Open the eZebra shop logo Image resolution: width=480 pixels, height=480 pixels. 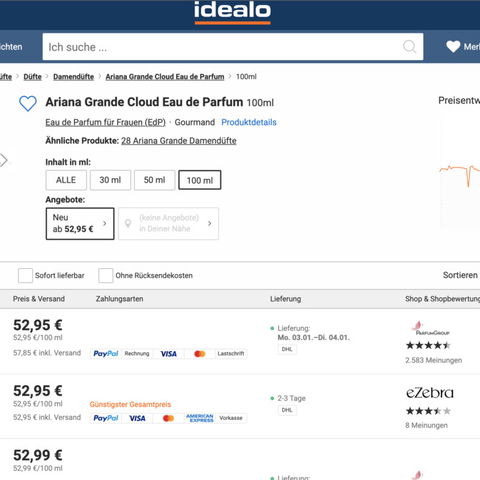pos(430,393)
